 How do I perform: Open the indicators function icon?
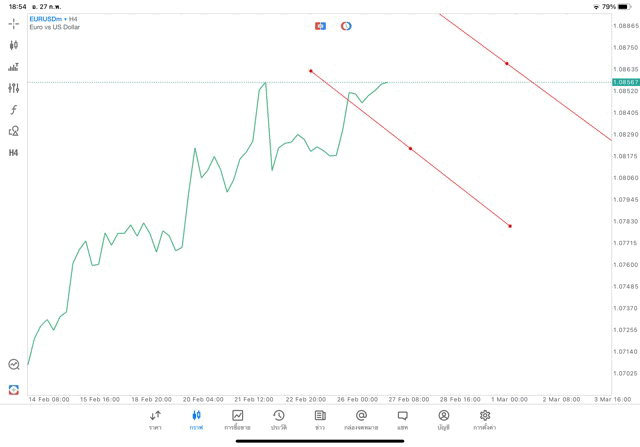point(13,109)
